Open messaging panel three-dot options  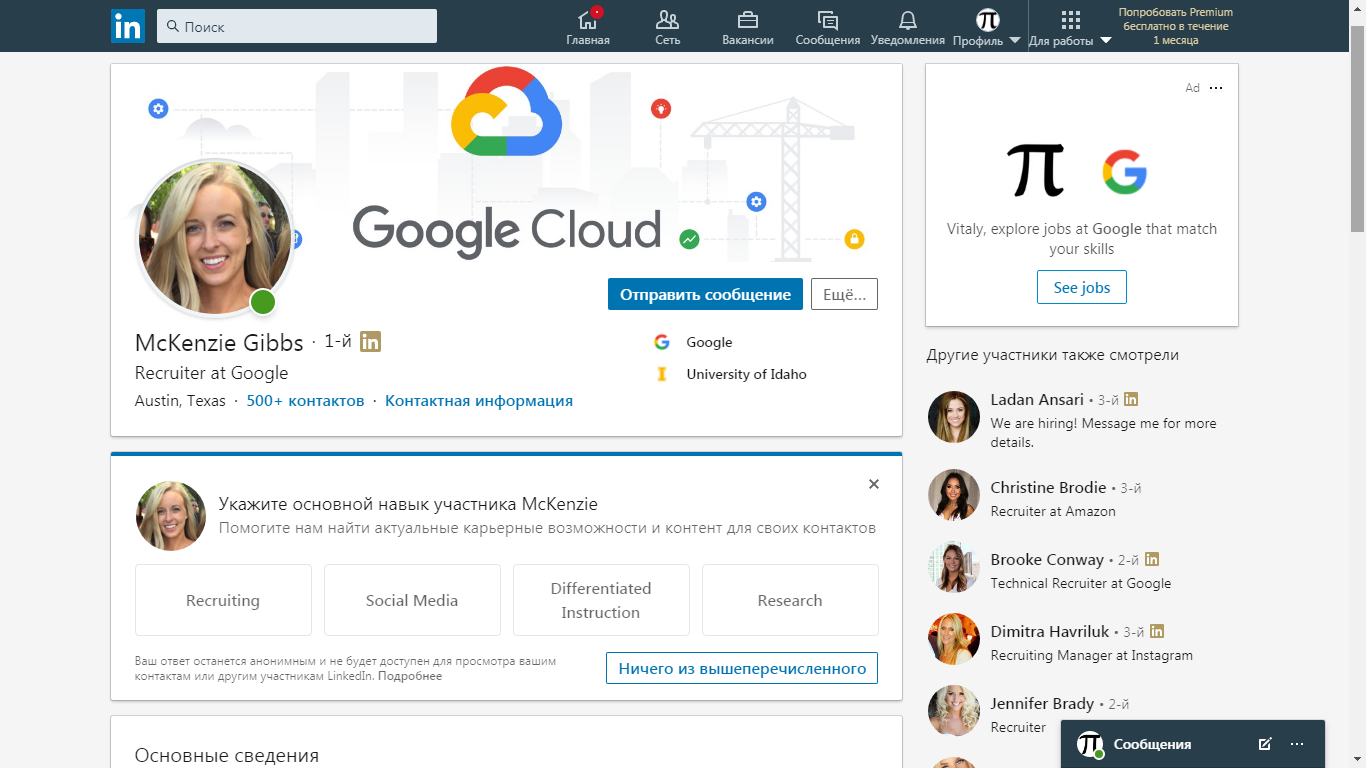tap(1297, 744)
